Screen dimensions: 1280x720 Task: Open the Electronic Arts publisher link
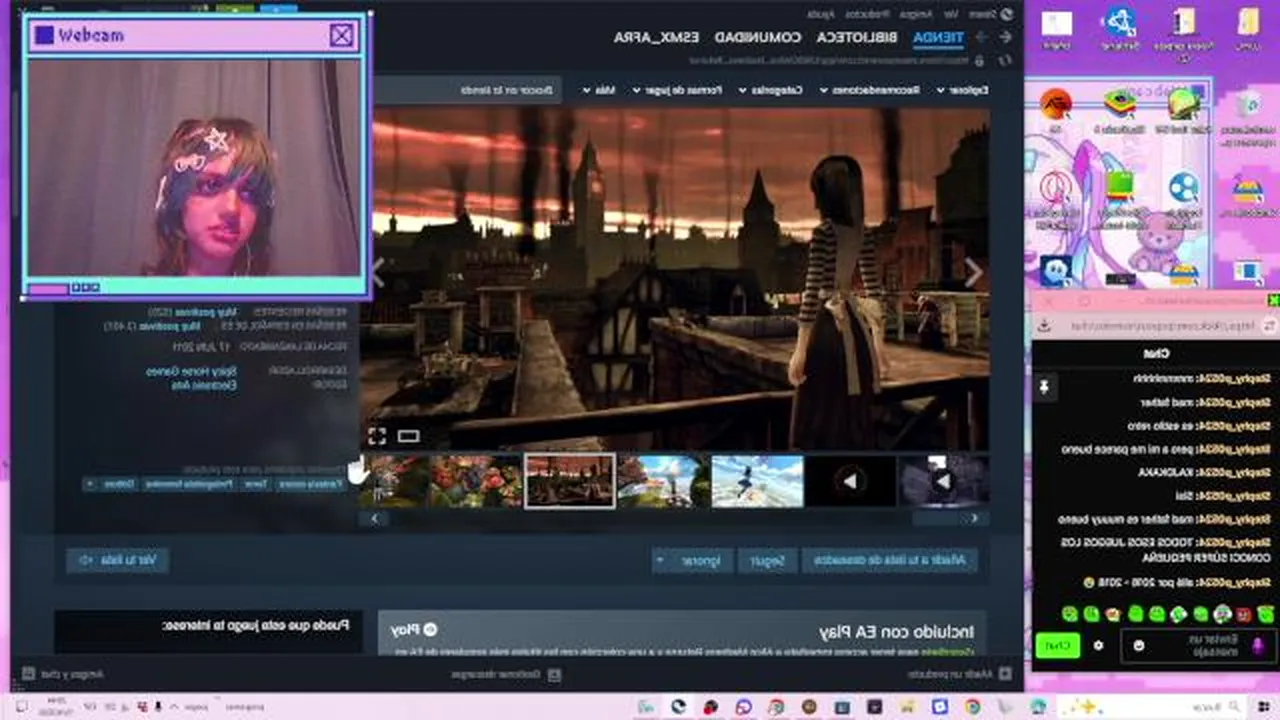tap(204, 384)
